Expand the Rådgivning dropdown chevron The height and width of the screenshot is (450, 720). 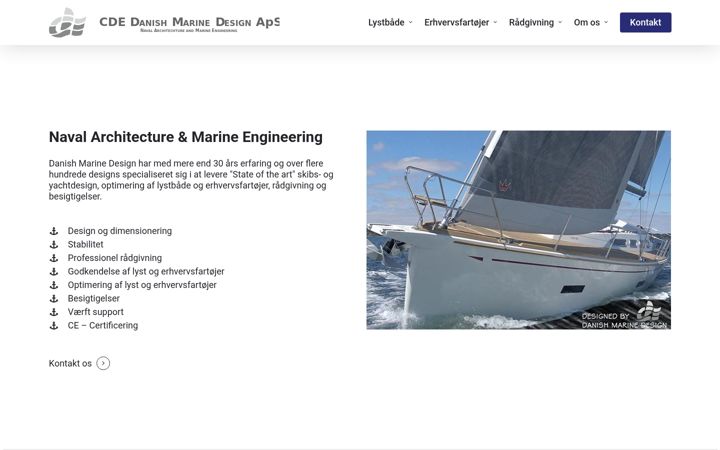click(x=560, y=22)
